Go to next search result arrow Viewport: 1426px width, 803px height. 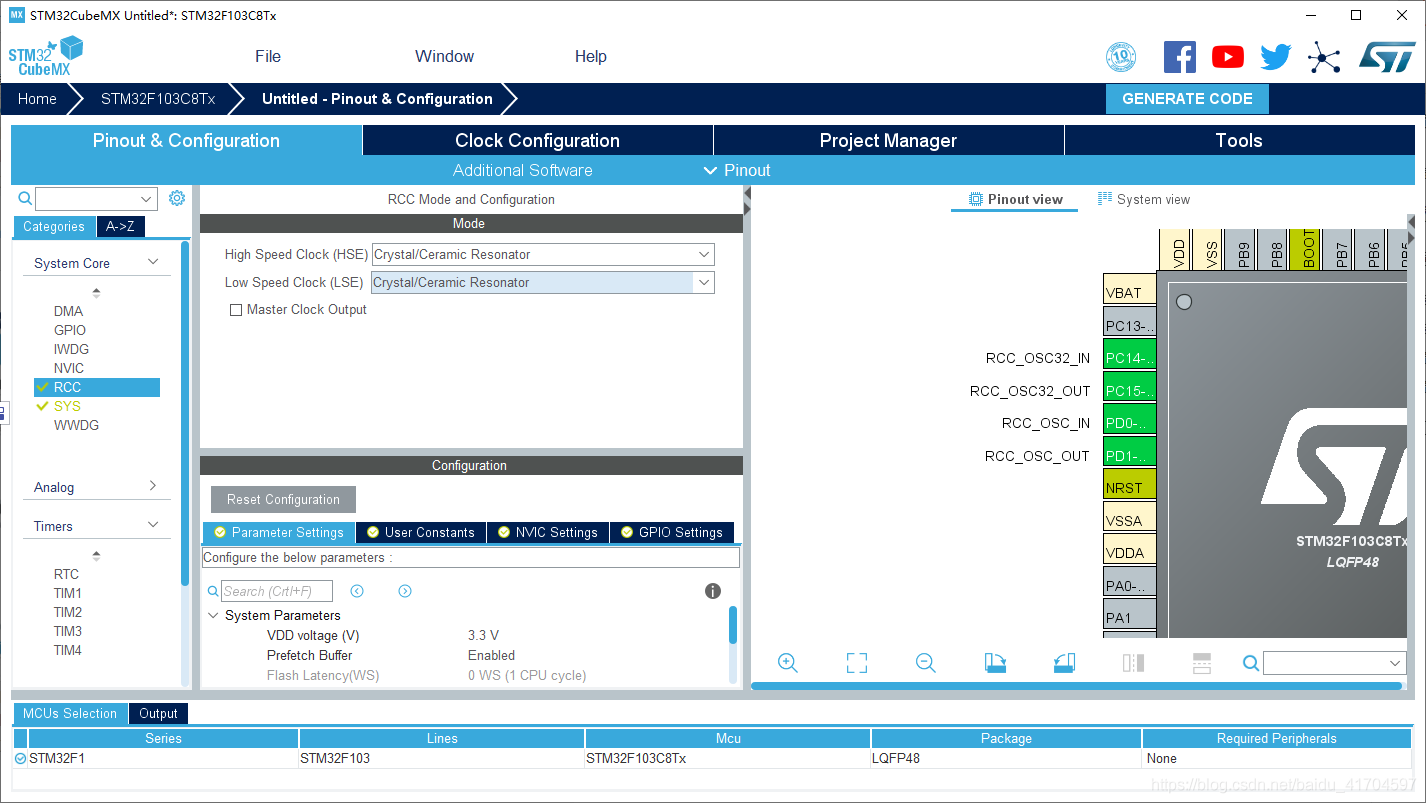pyautogui.click(x=405, y=591)
